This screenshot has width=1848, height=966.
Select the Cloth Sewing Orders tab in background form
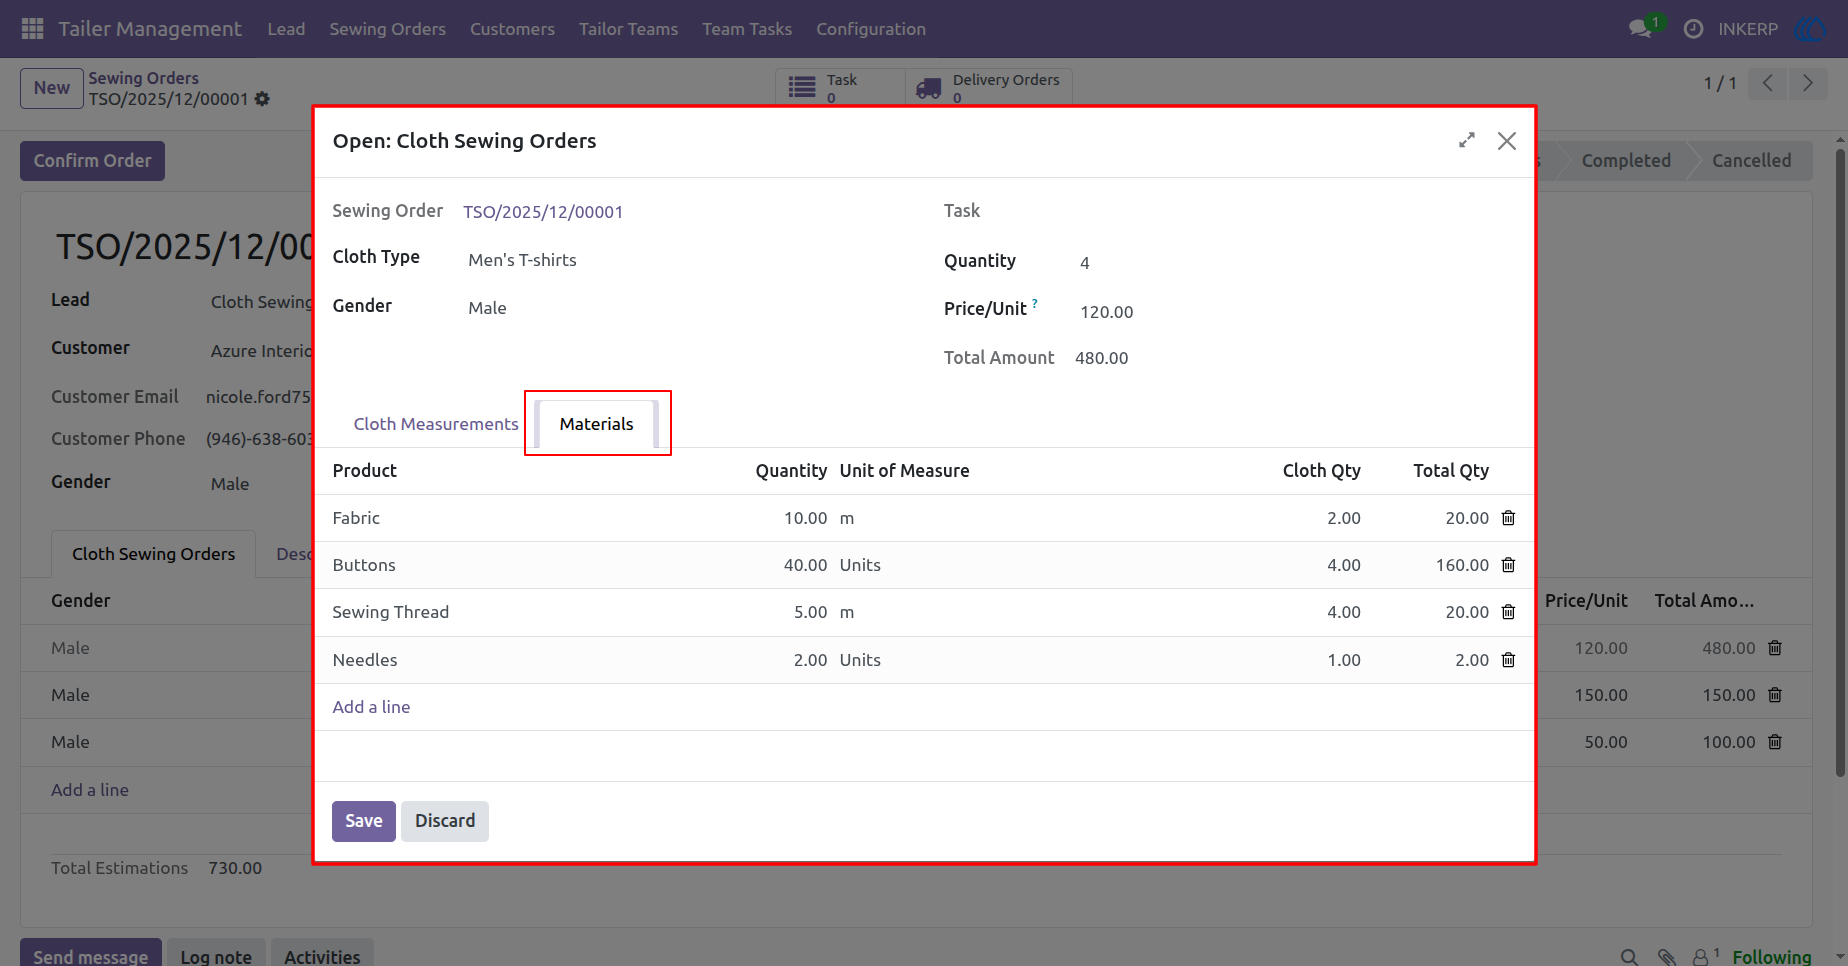[x=153, y=554]
